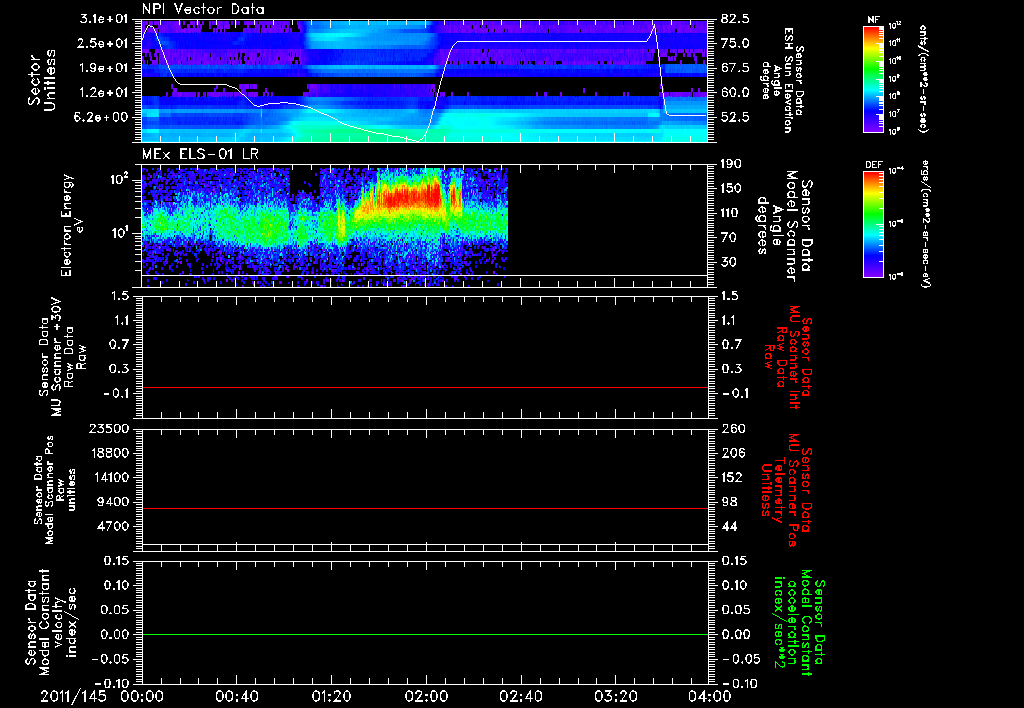Click the "9400" scanner position tick value

114,502
